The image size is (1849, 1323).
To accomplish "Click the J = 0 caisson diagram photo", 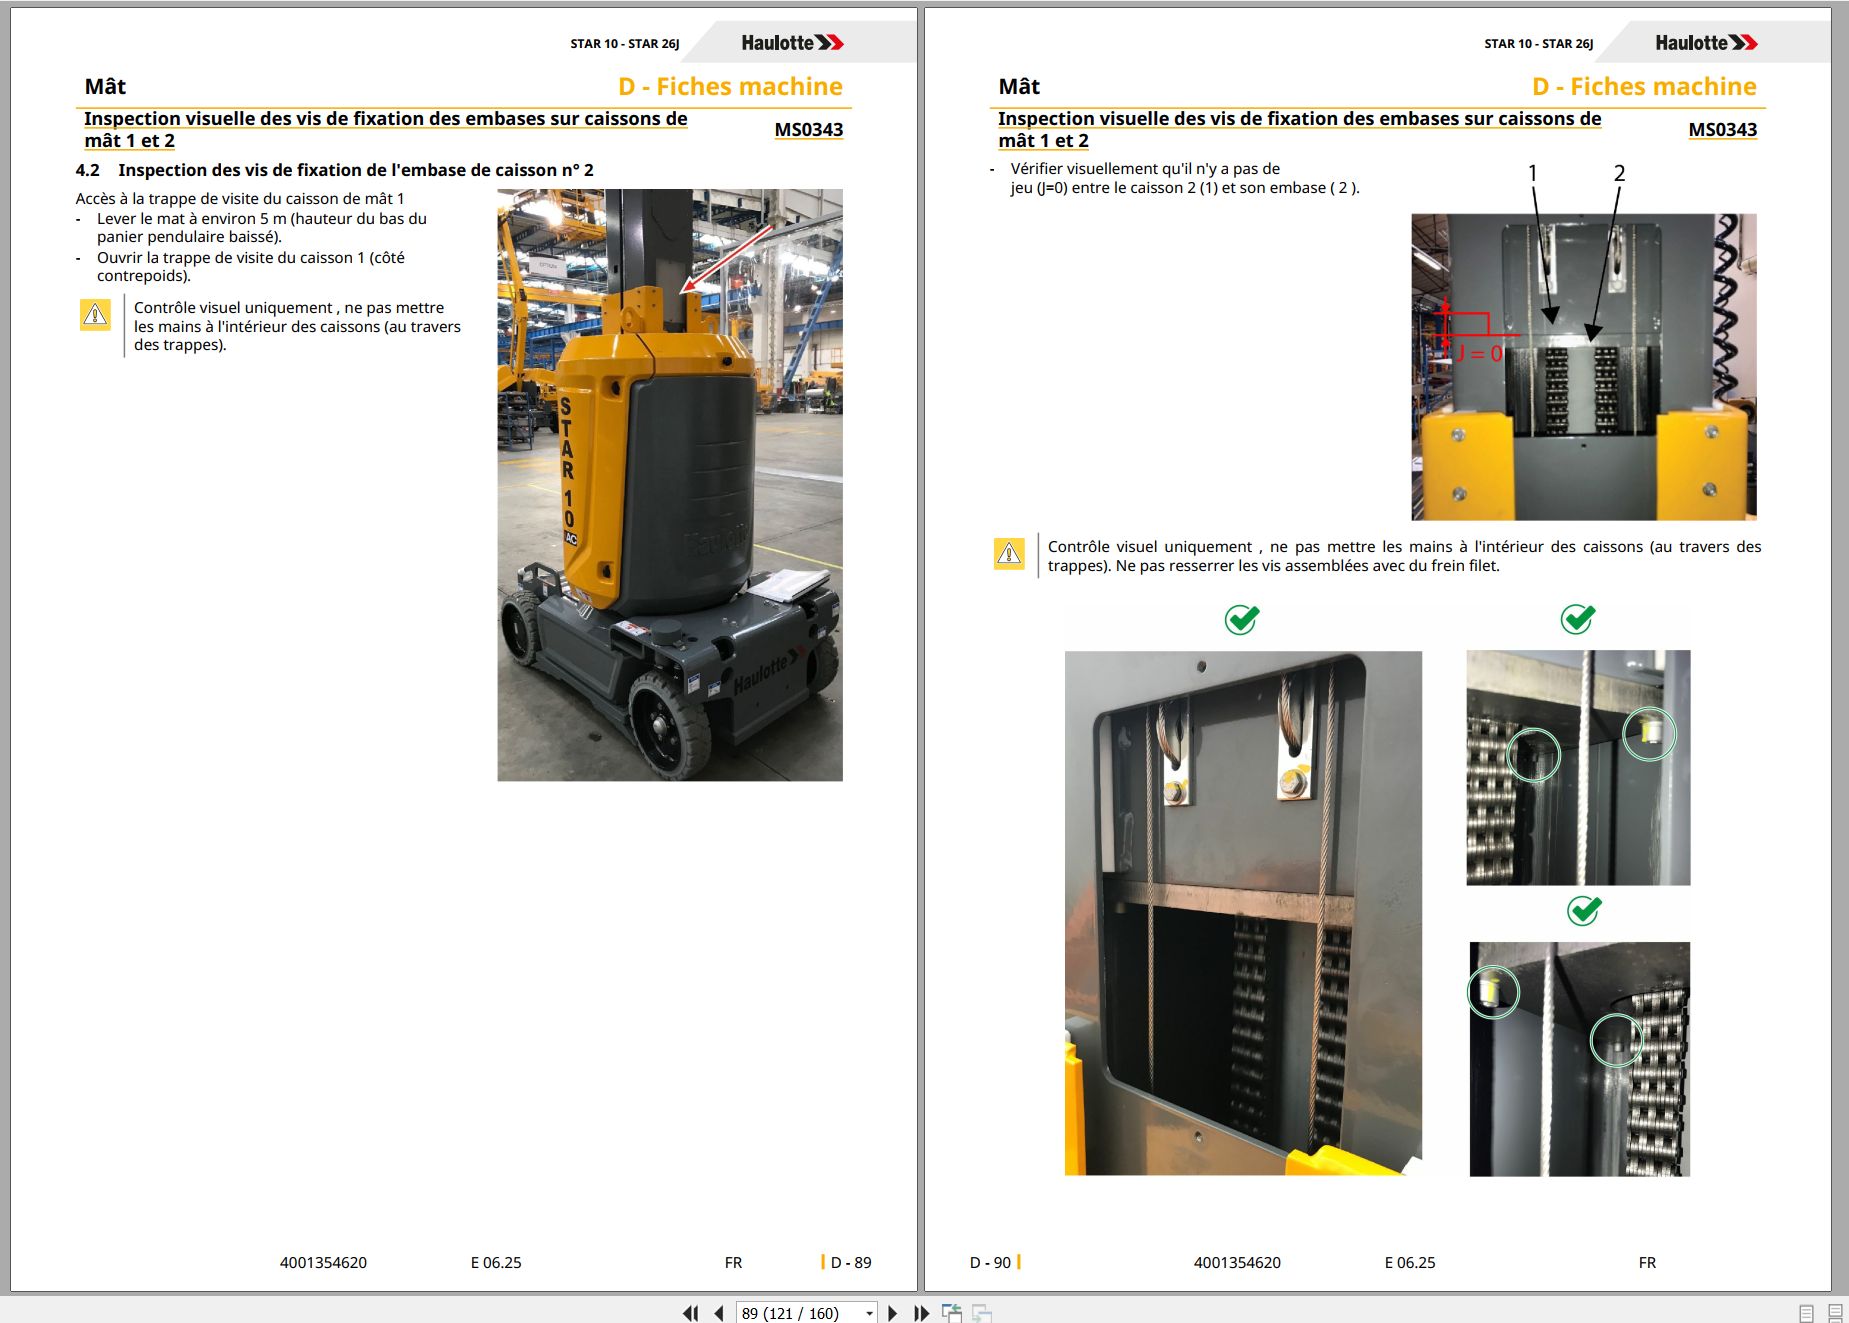I will pos(1583,366).
